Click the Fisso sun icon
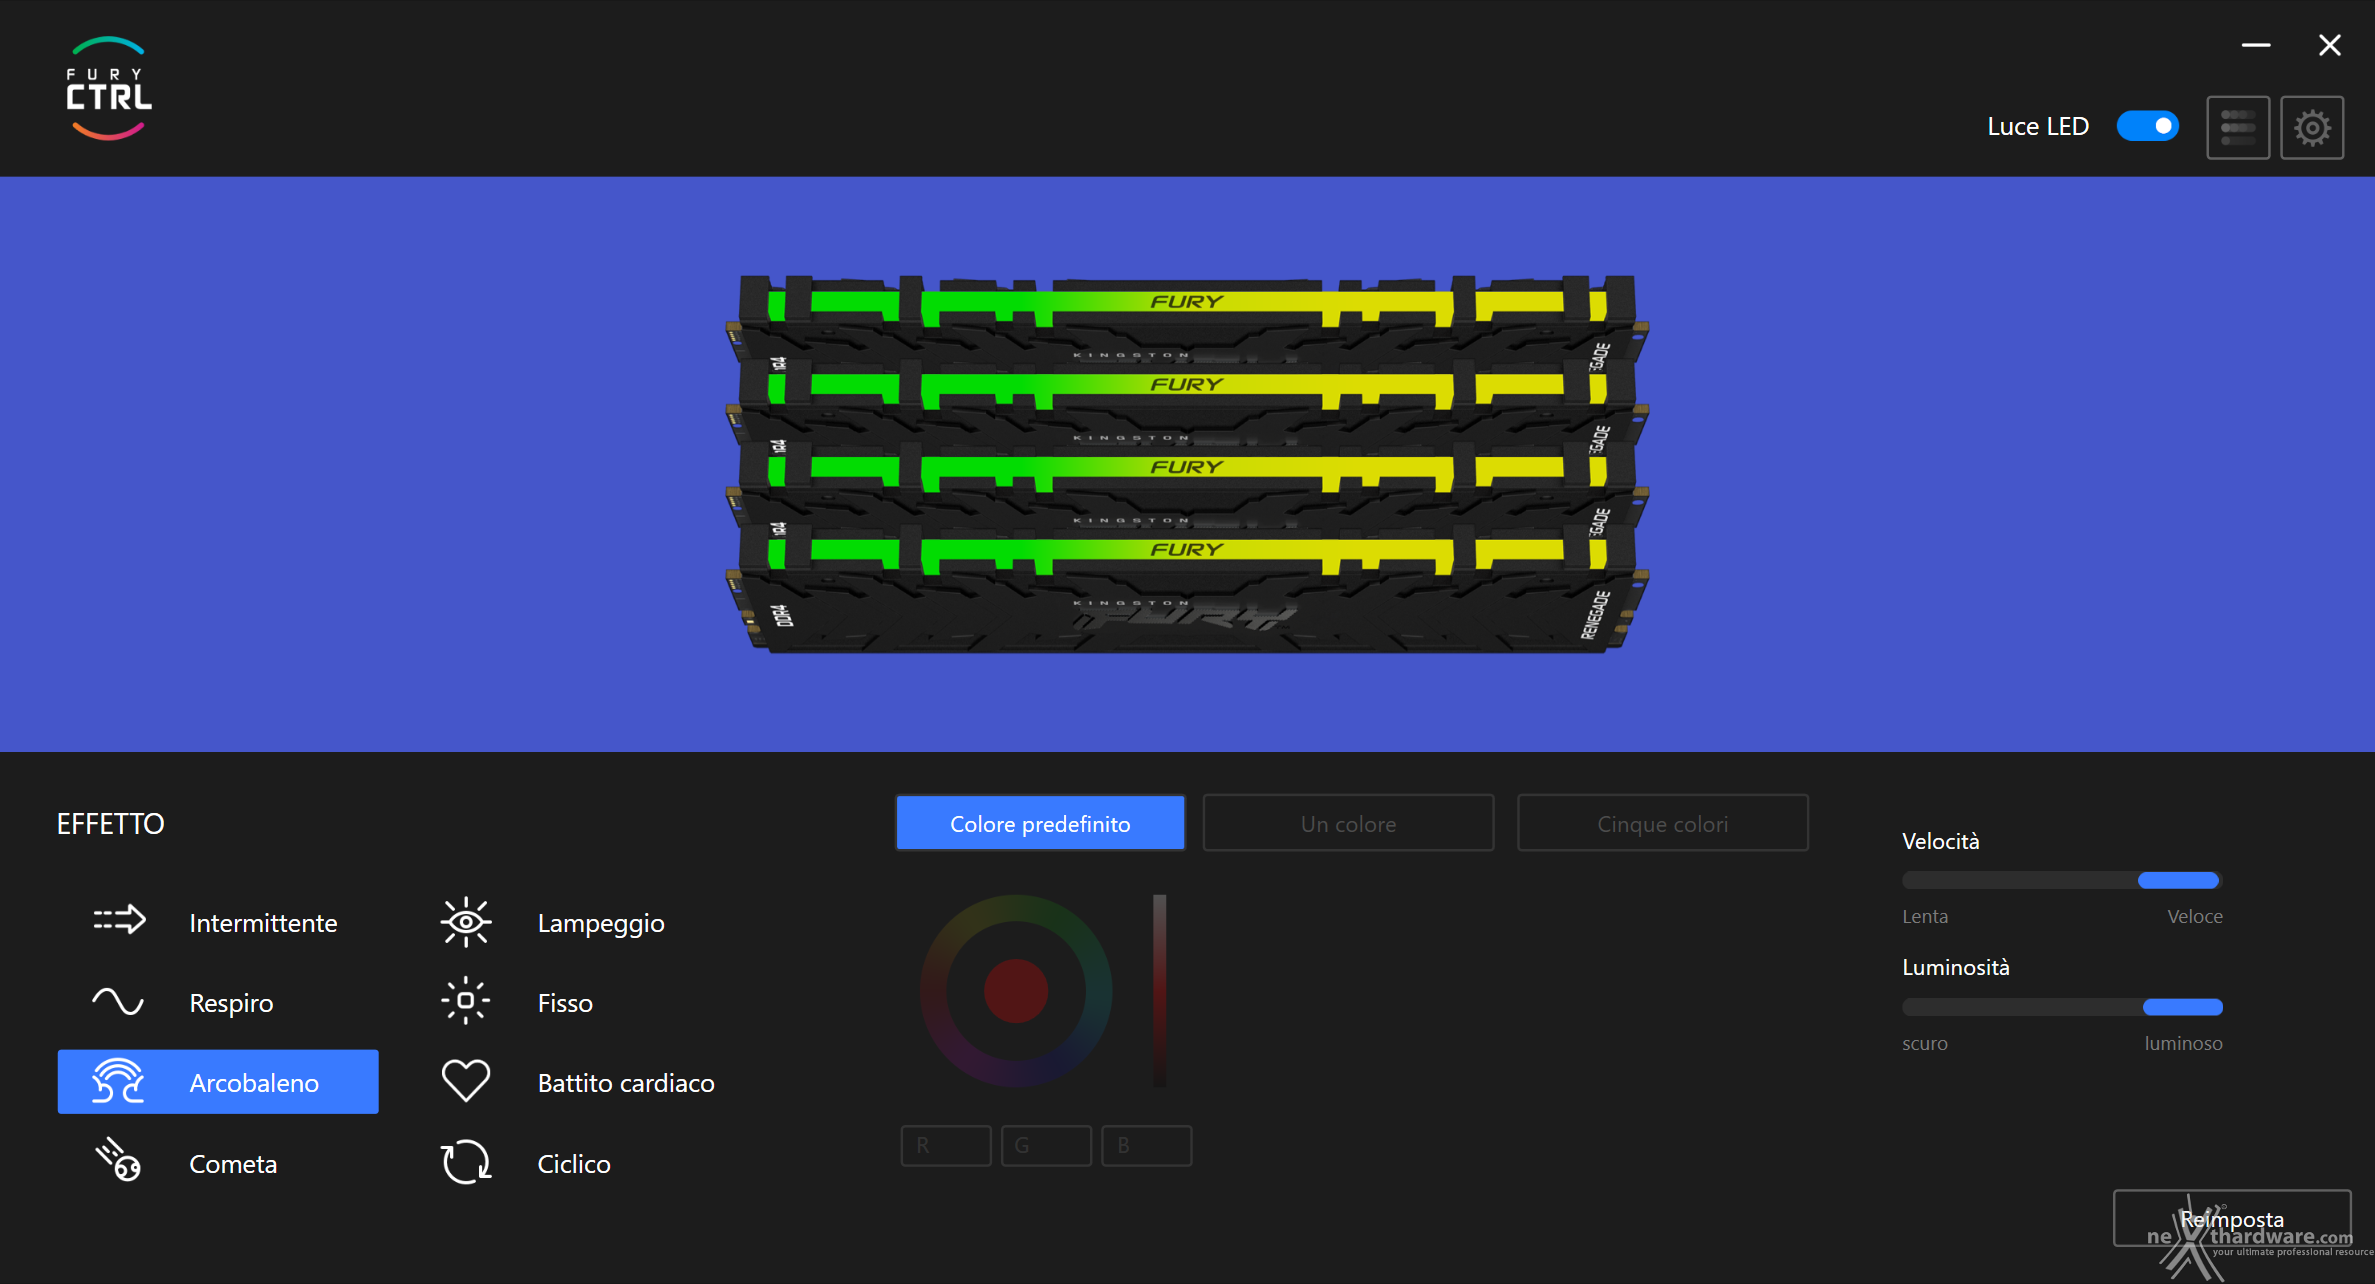The image size is (2375, 1284). (x=466, y=1001)
